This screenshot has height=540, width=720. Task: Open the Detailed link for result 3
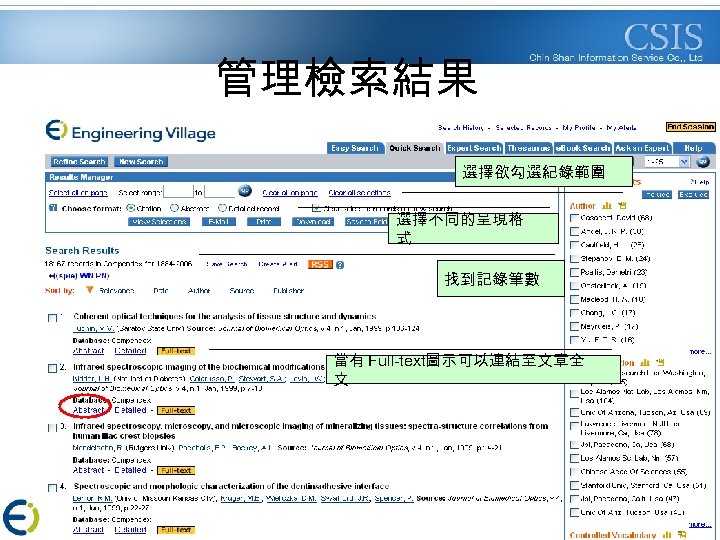[130, 470]
